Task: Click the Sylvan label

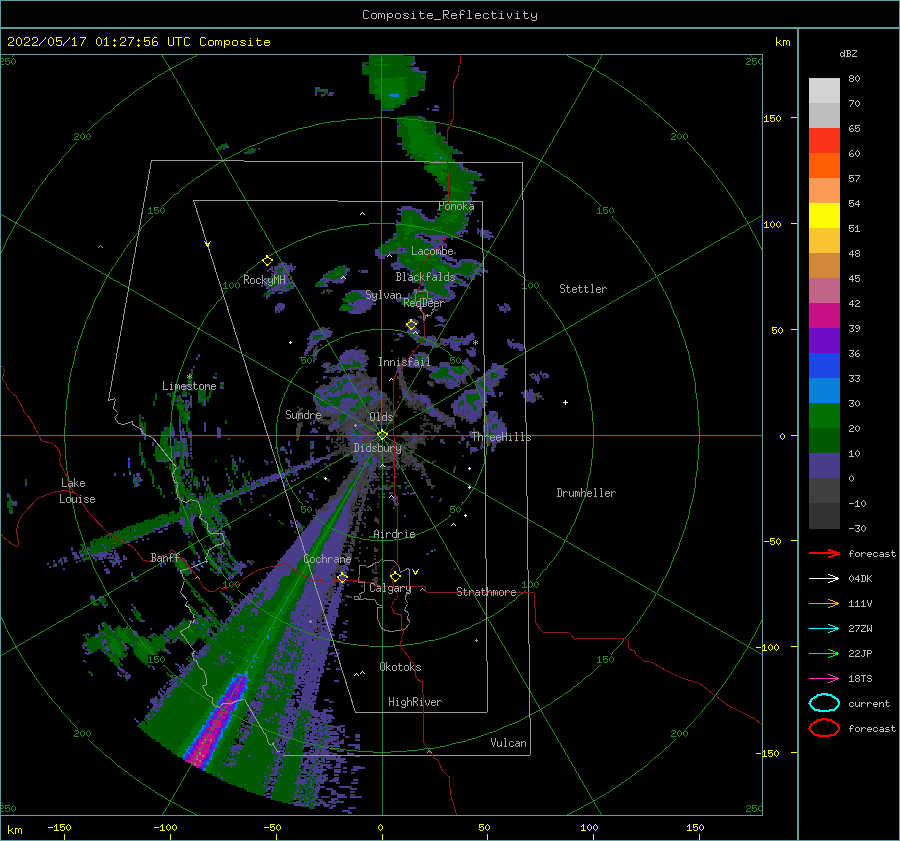Action: pyautogui.click(x=383, y=295)
